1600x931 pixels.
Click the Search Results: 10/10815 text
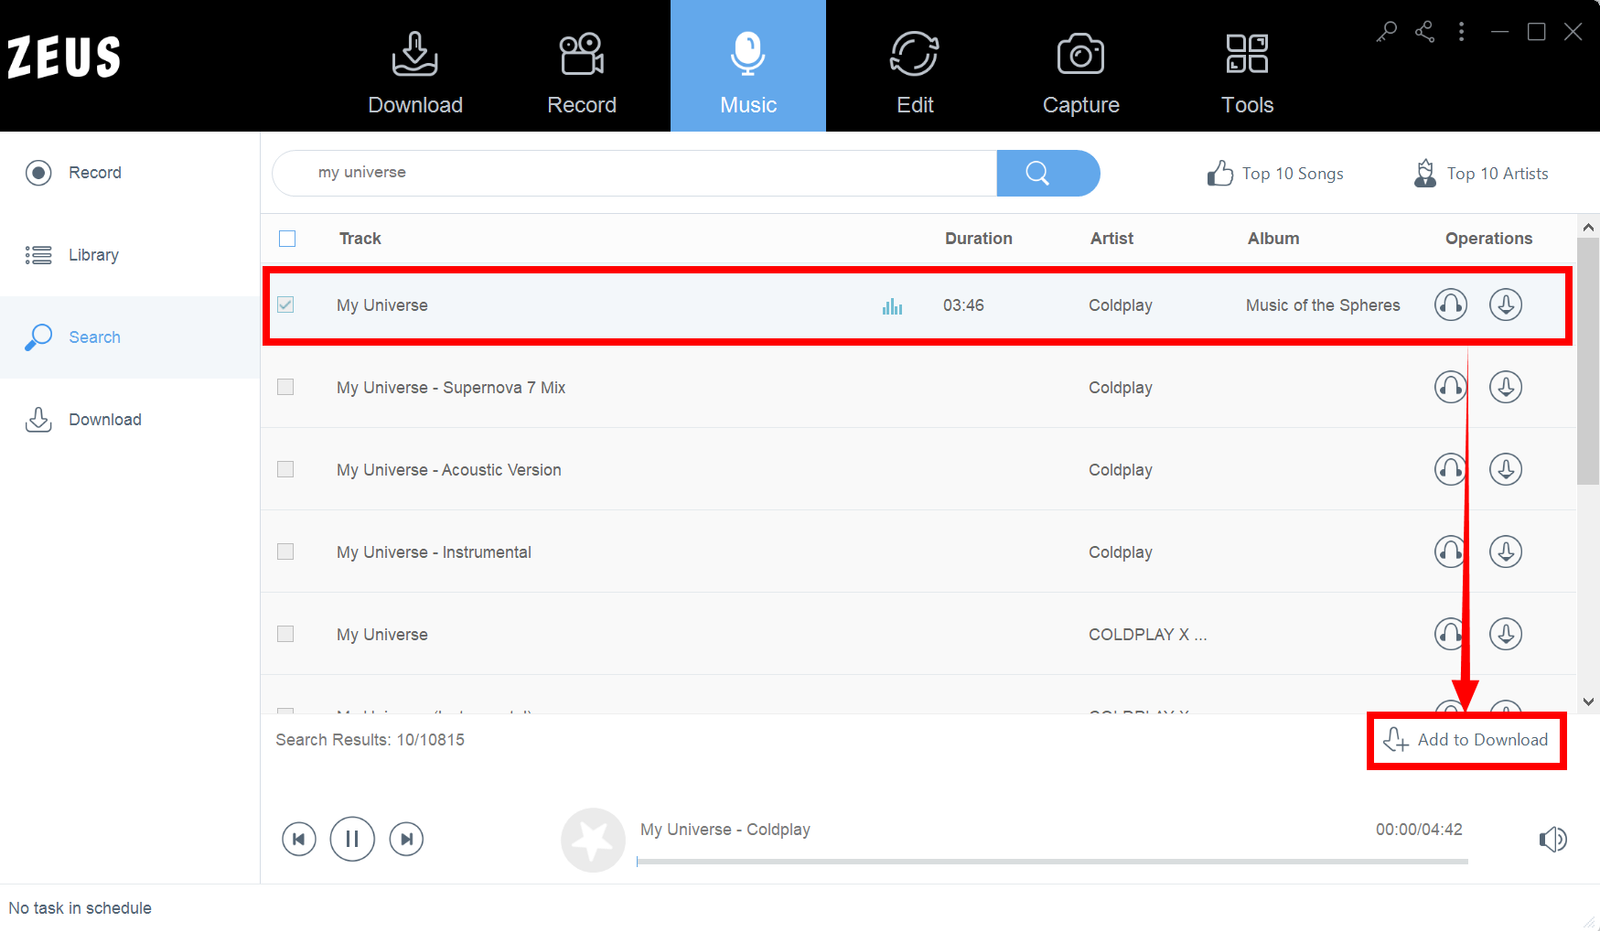coord(370,740)
